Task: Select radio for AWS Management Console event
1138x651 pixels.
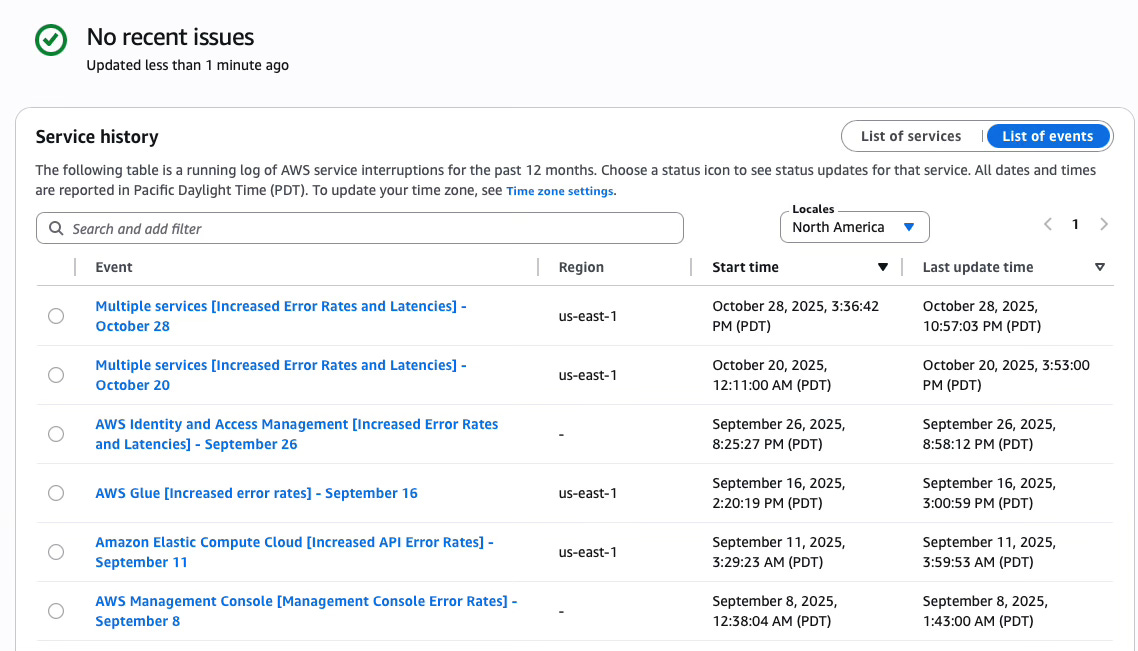Action: [x=56, y=611]
